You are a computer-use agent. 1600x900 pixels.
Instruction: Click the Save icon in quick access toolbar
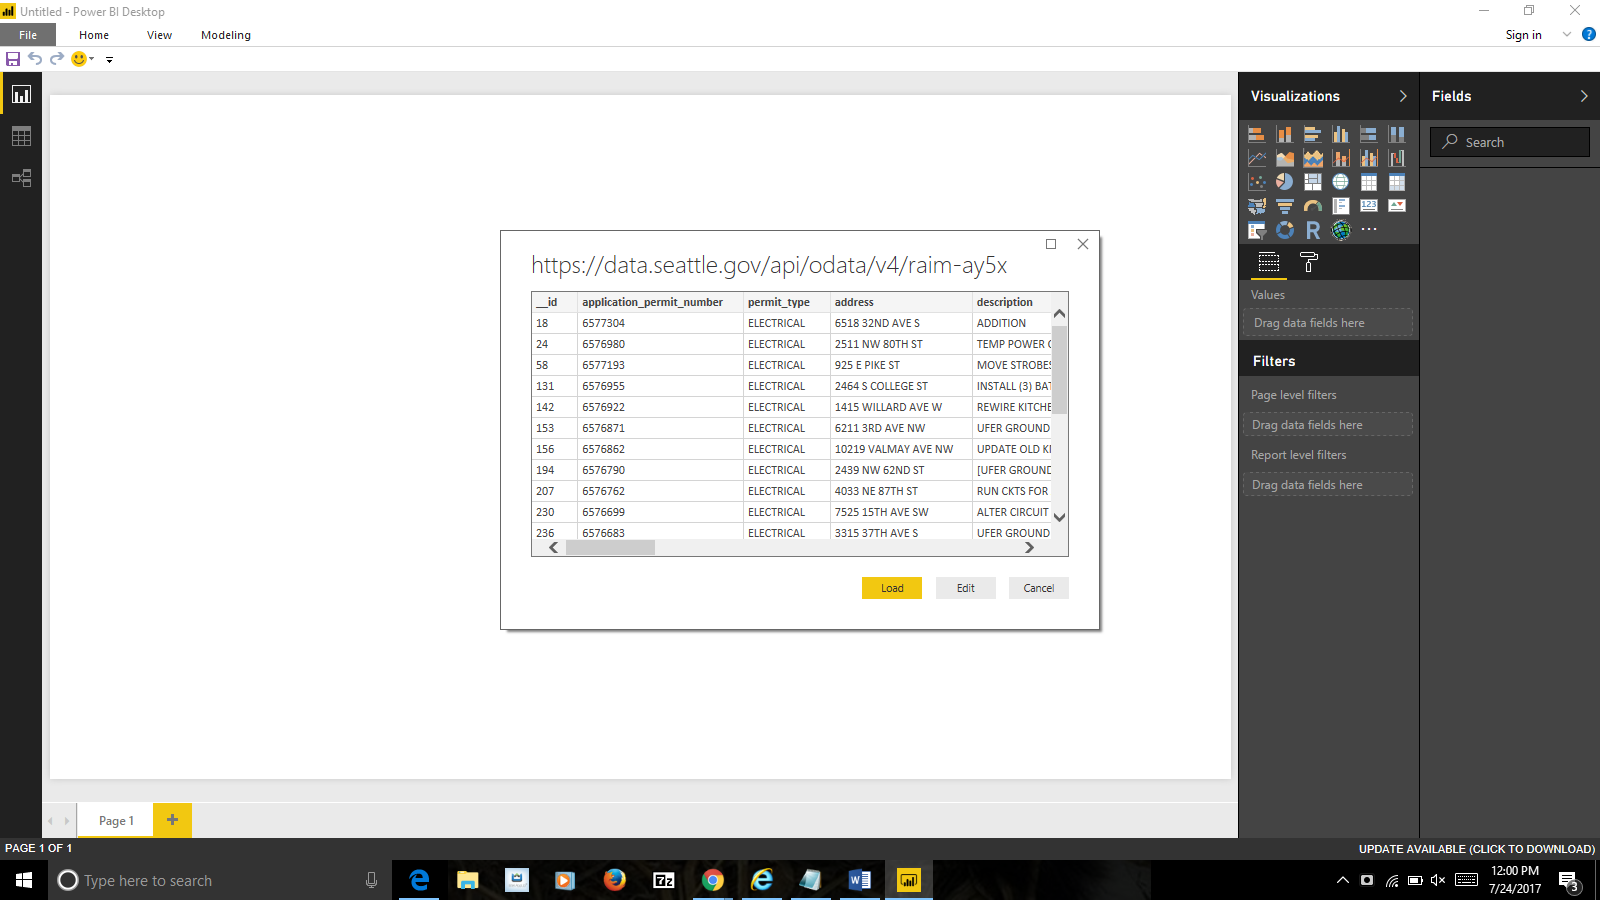point(13,59)
